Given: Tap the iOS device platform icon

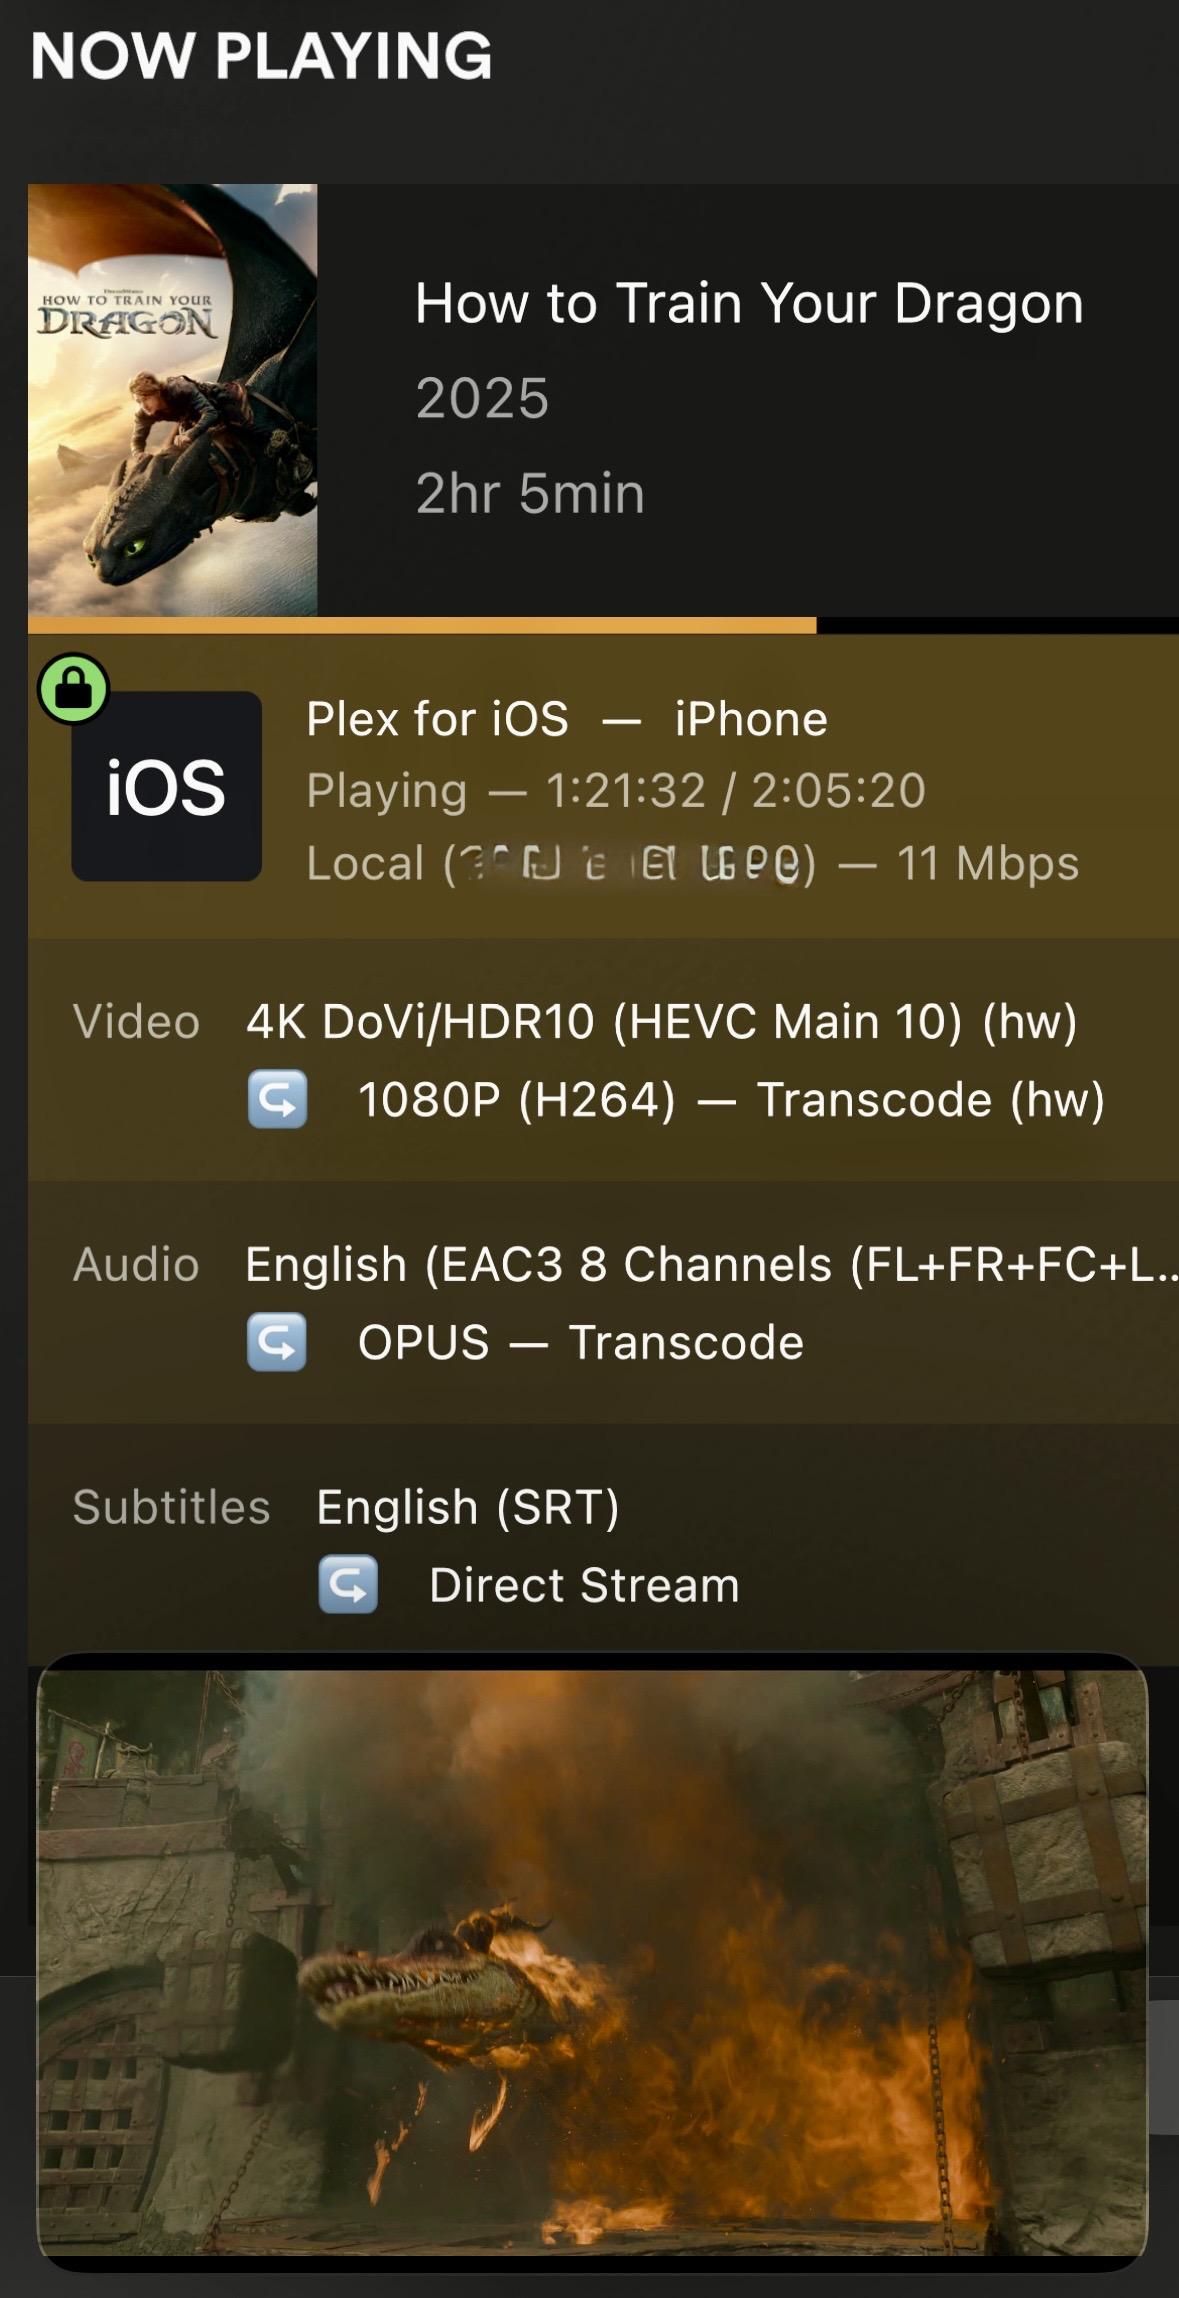Looking at the screenshot, I should (x=167, y=787).
